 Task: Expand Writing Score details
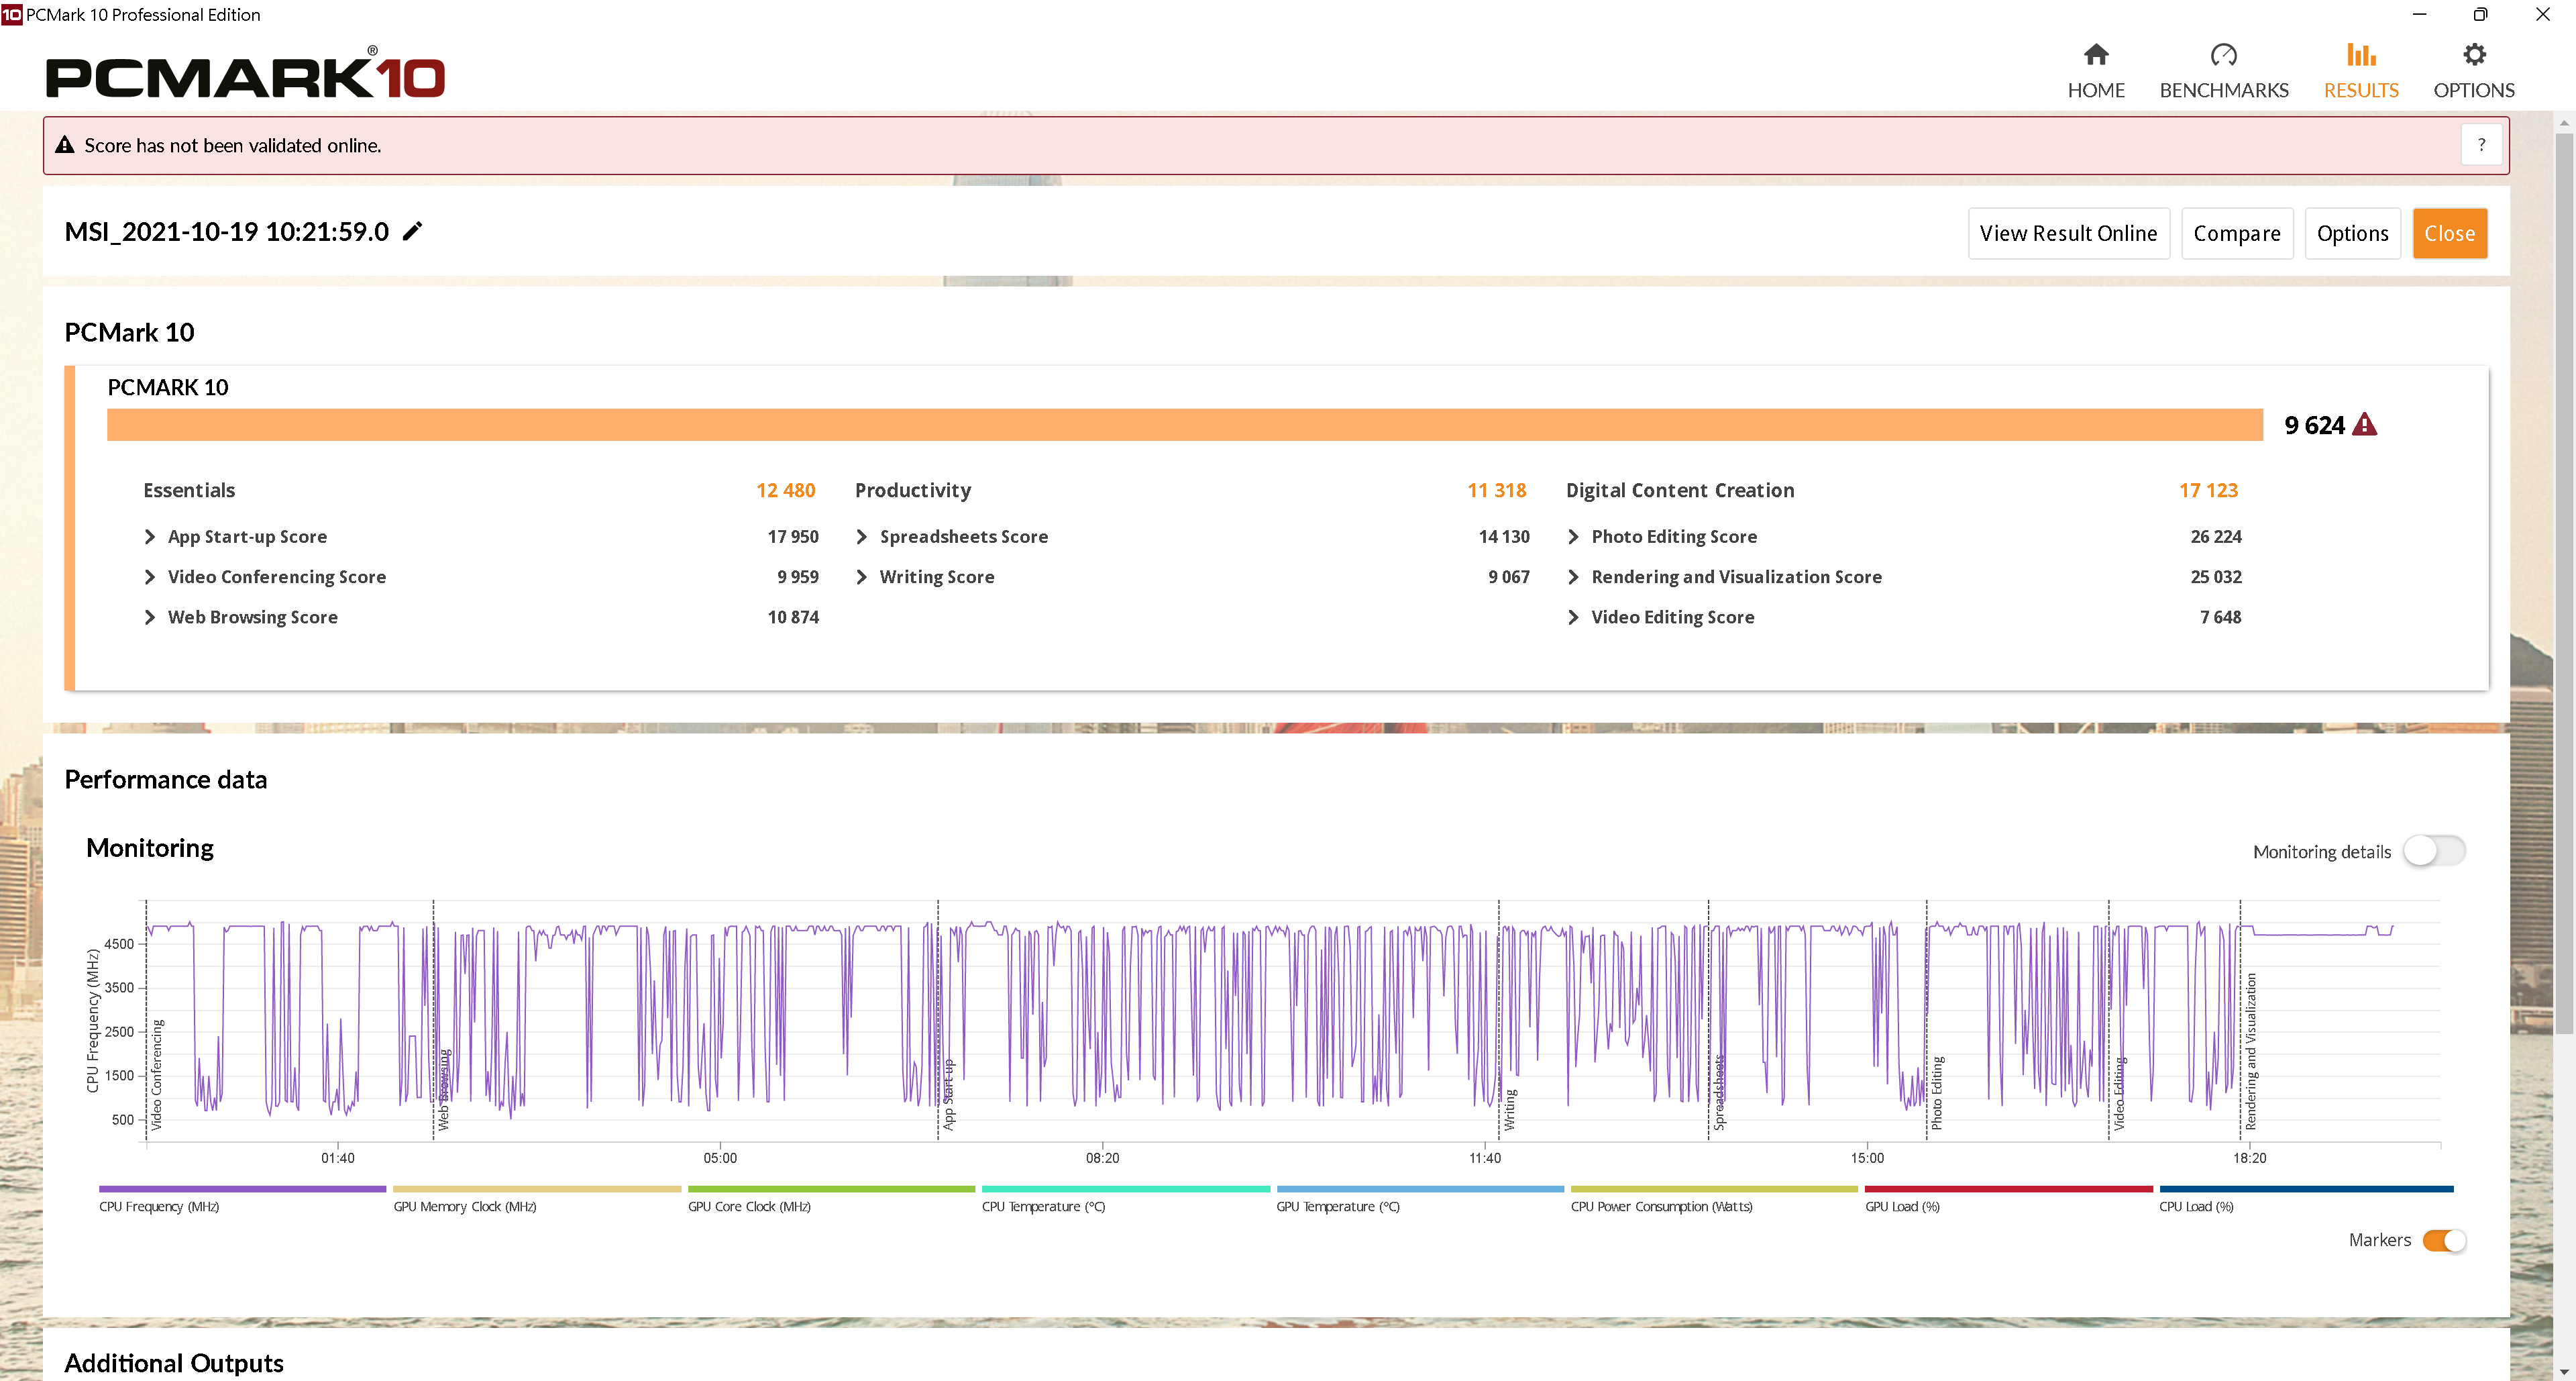pos(862,577)
